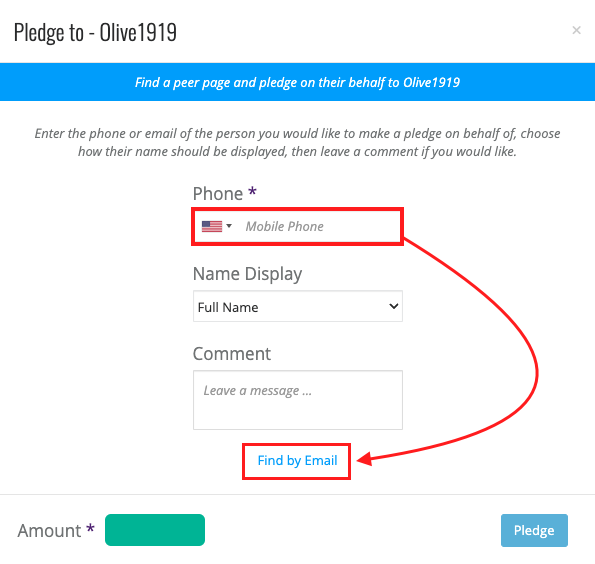Click the Comment label
The width and height of the screenshot is (595, 564).
[x=232, y=354]
